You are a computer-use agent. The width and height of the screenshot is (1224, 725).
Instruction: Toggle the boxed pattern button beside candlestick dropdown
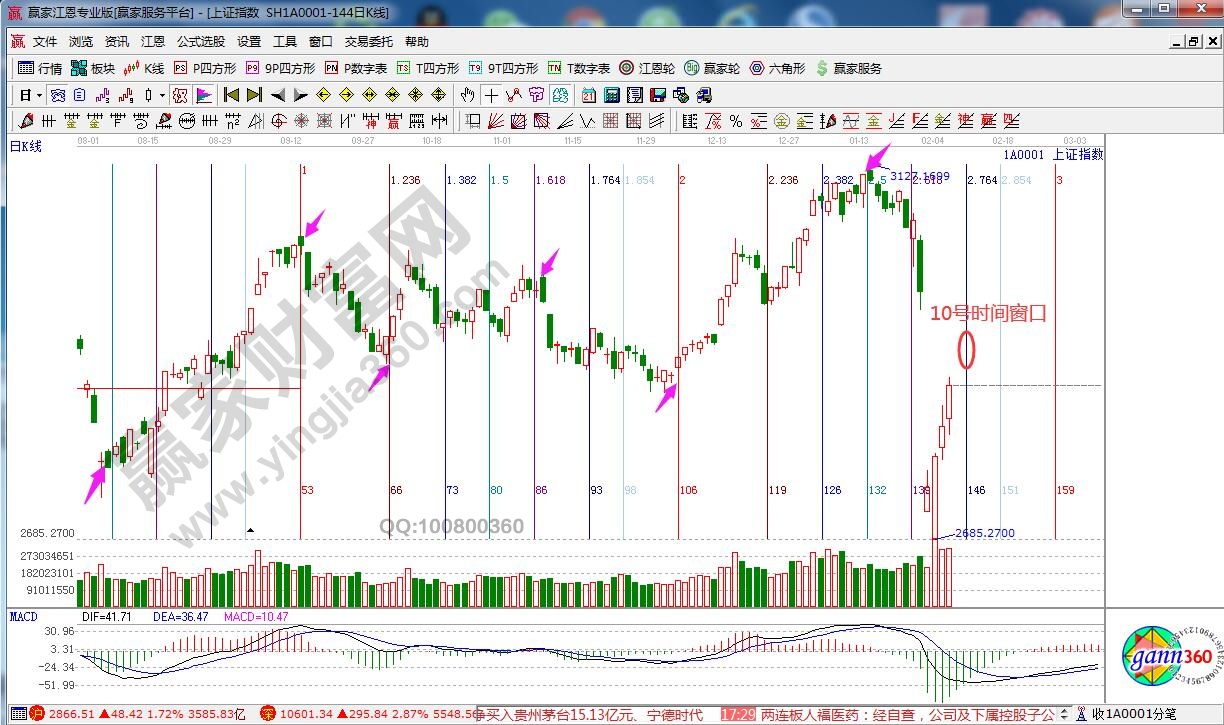click(x=180, y=96)
